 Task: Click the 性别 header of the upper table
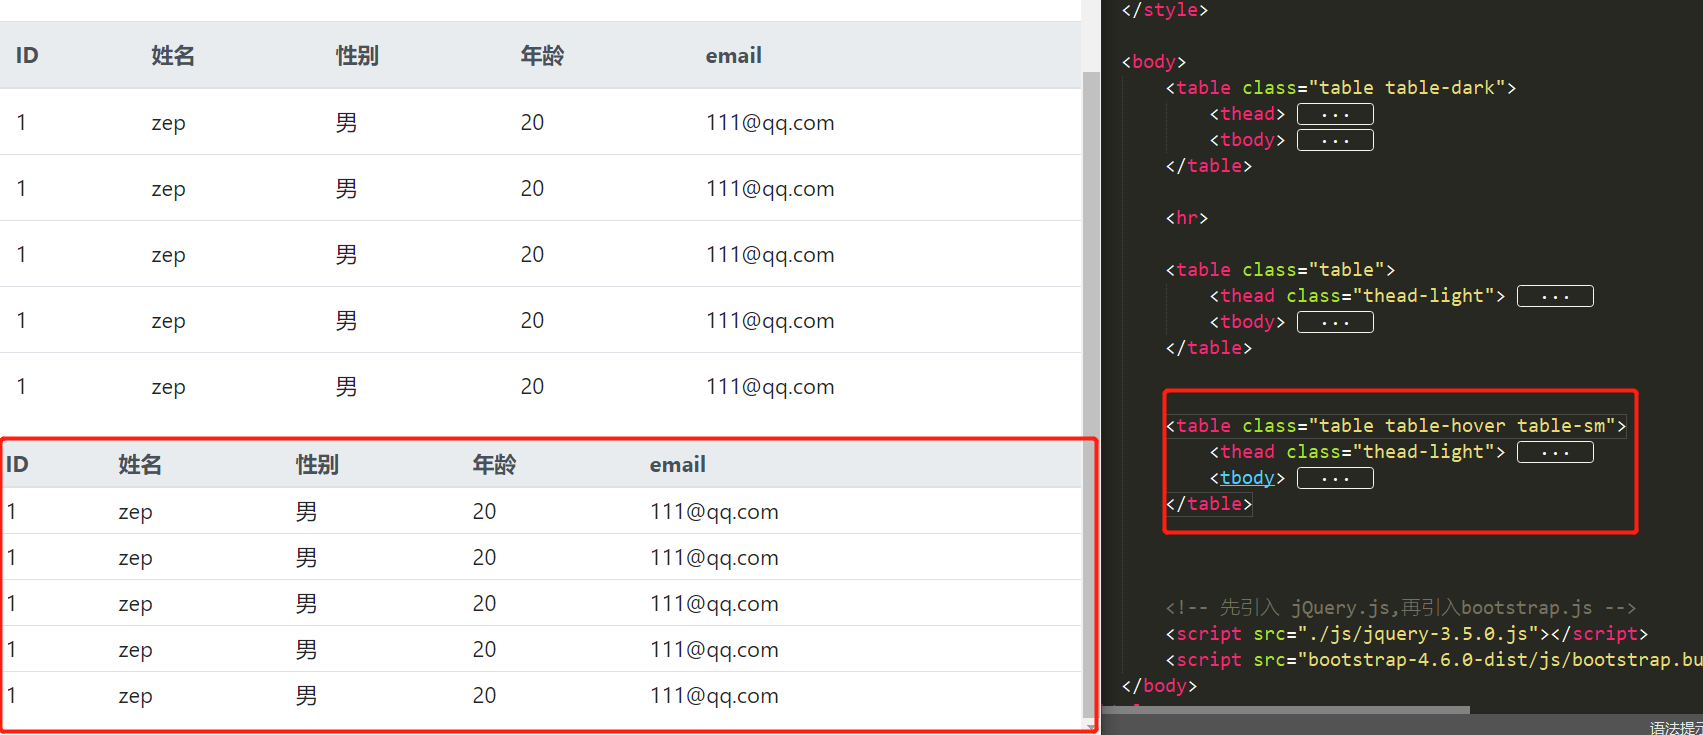point(357,56)
